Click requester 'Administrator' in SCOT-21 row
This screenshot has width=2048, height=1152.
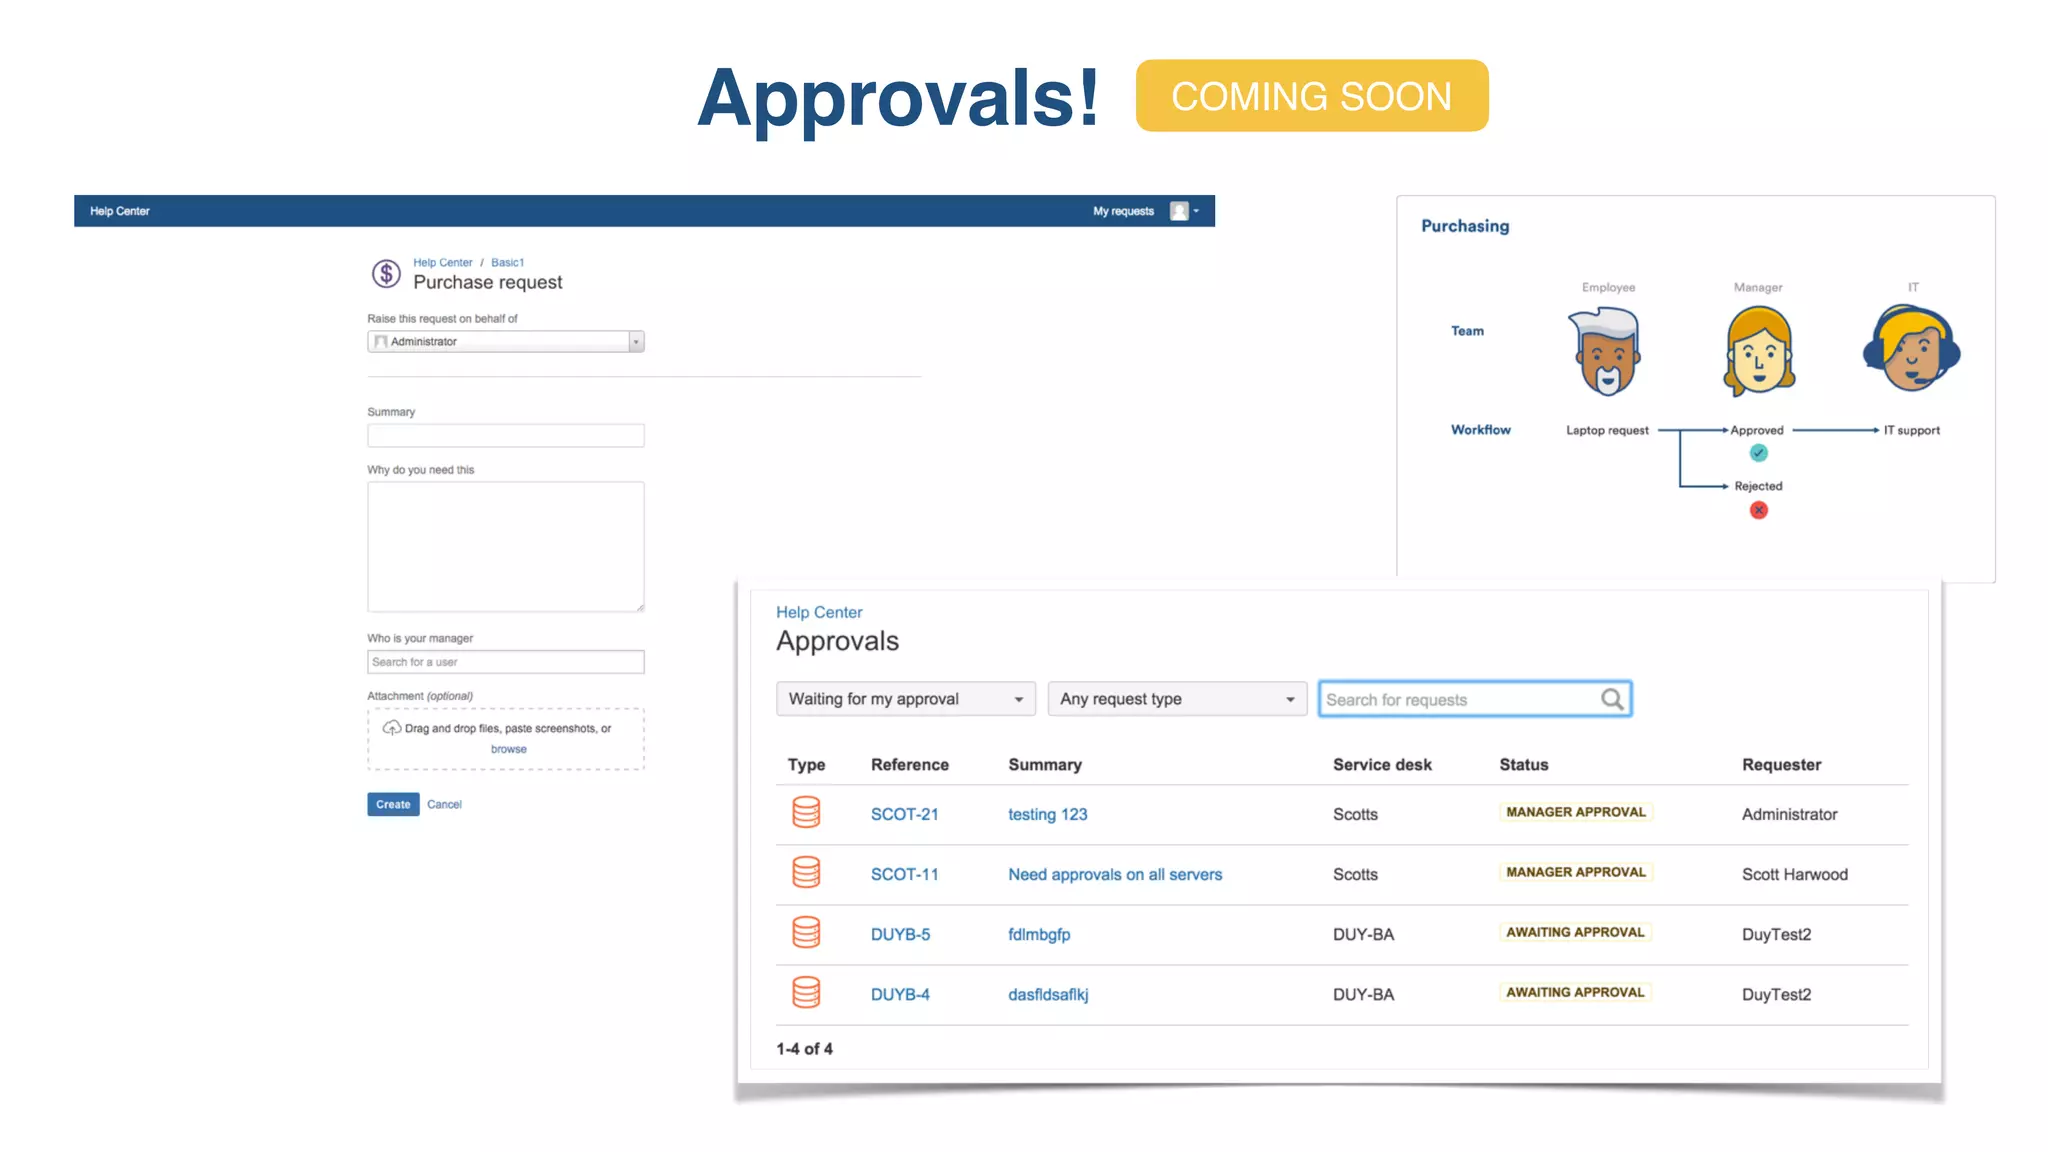pos(1789,814)
